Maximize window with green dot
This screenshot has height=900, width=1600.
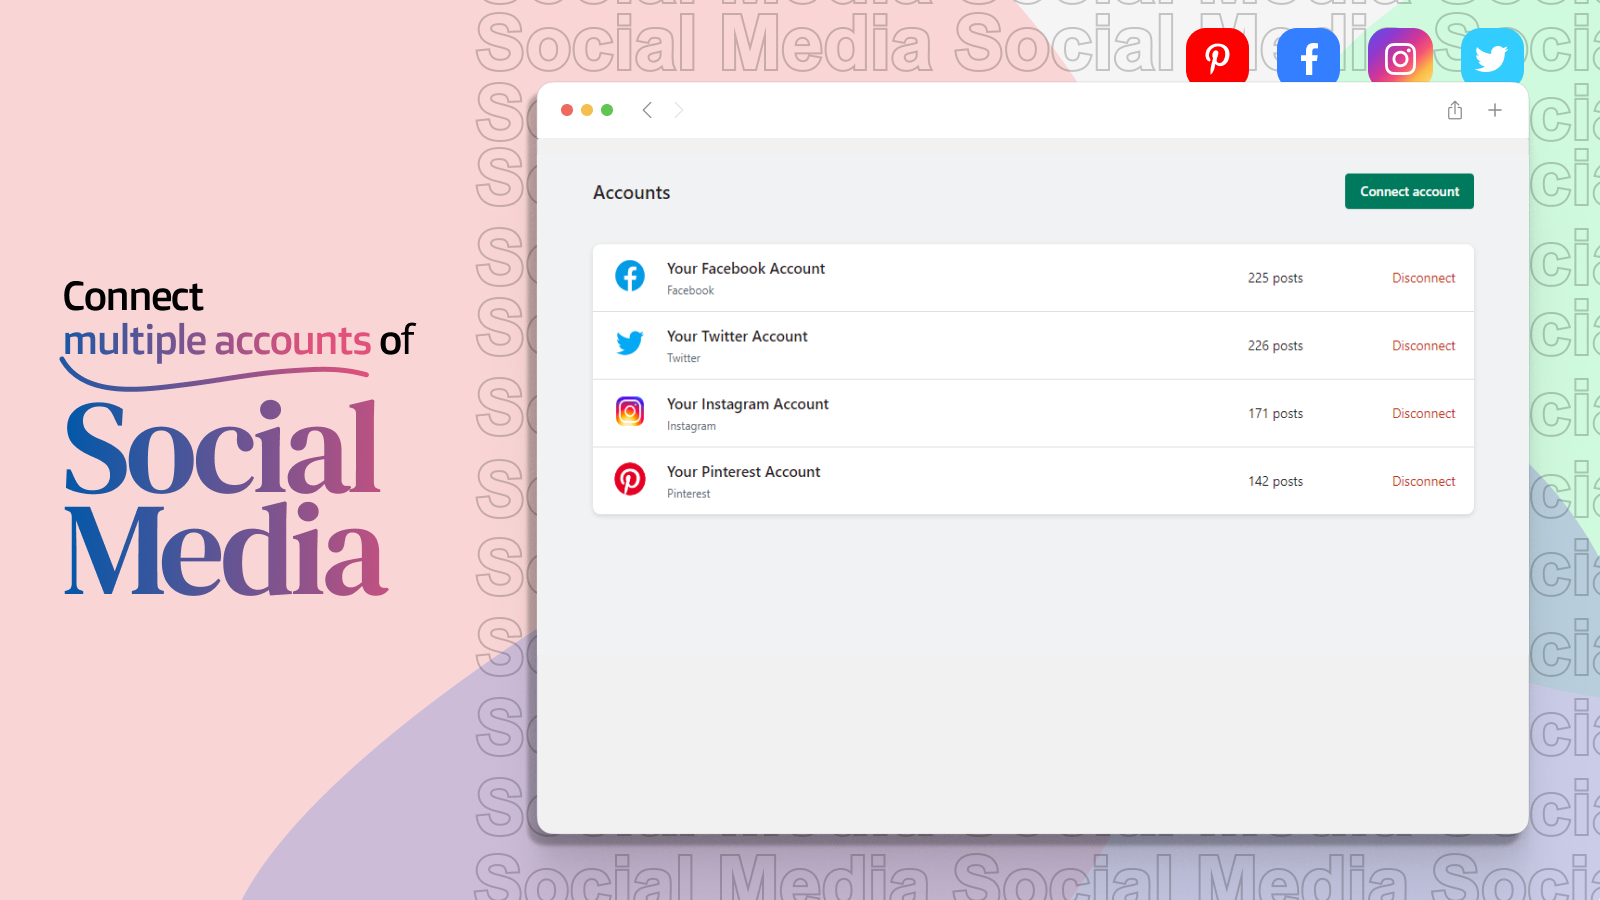tap(607, 110)
